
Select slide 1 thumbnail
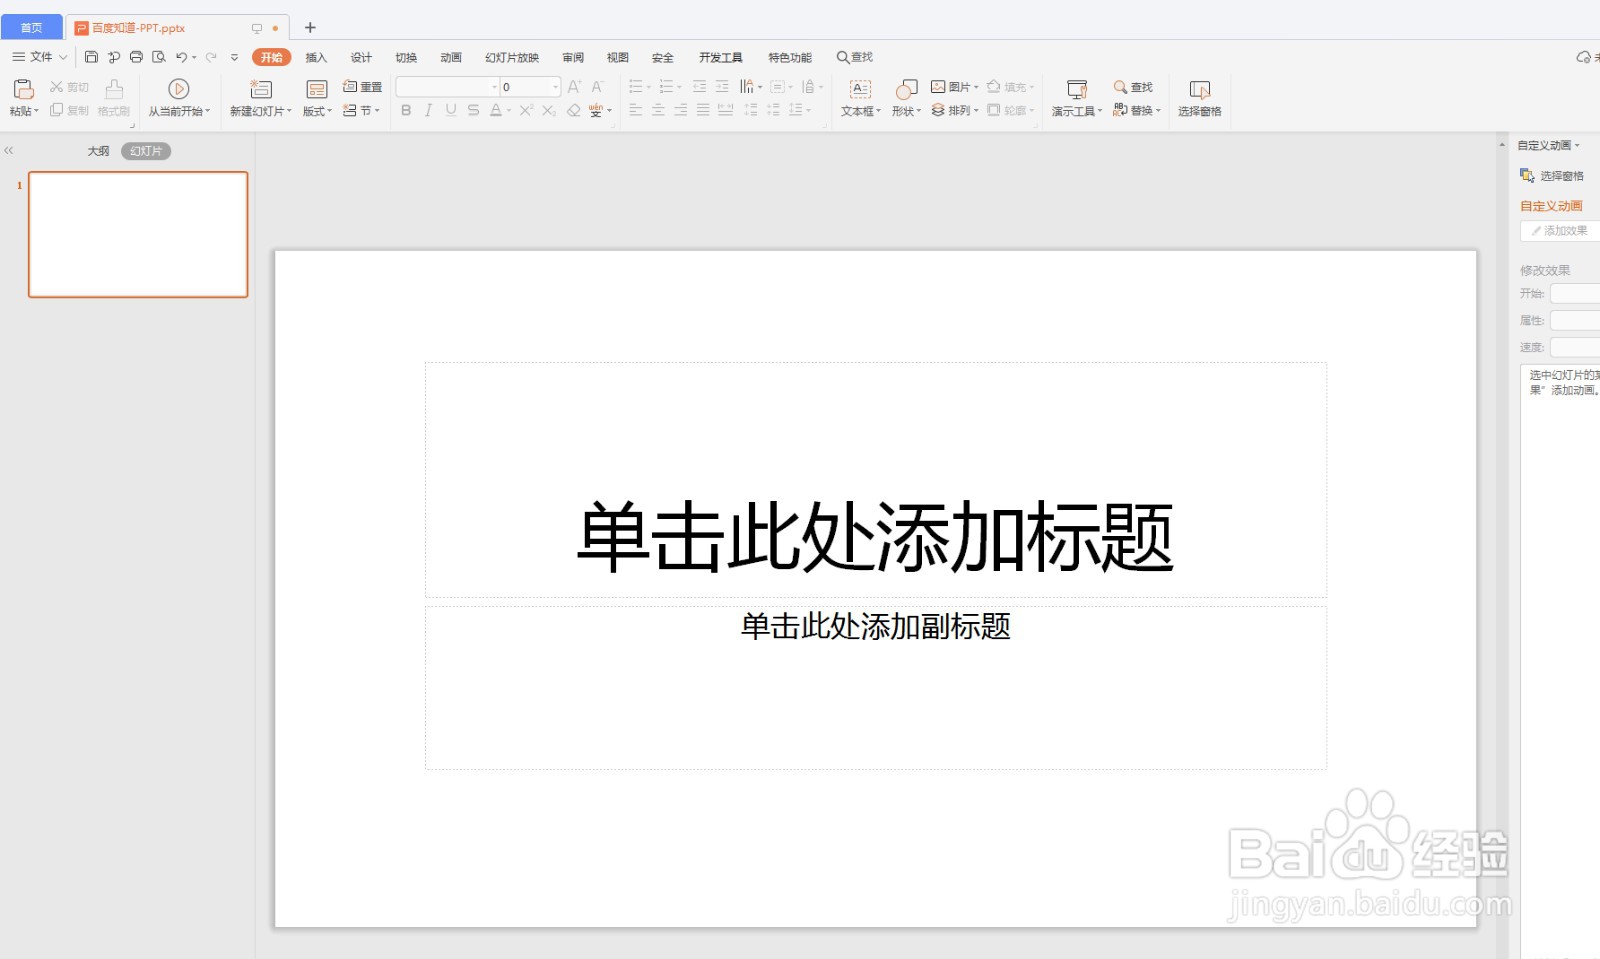pos(138,234)
